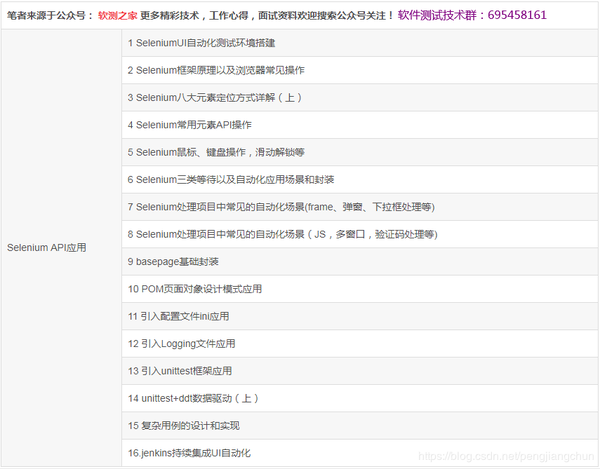This screenshot has height=469, width=600.
Task: Open row 15 复杂用例的设计和实现
Action: click(360, 426)
